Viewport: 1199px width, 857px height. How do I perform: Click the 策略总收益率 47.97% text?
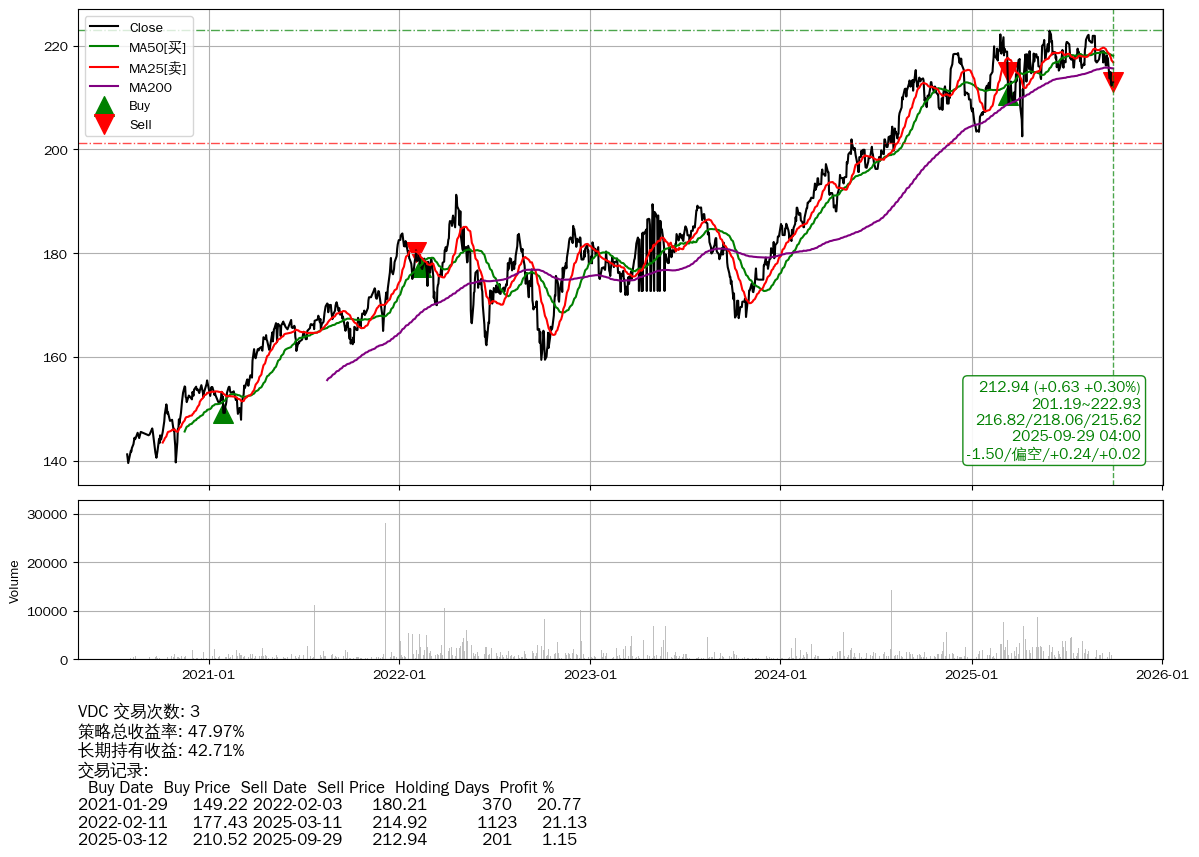pyautogui.click(x=161, y=731)
